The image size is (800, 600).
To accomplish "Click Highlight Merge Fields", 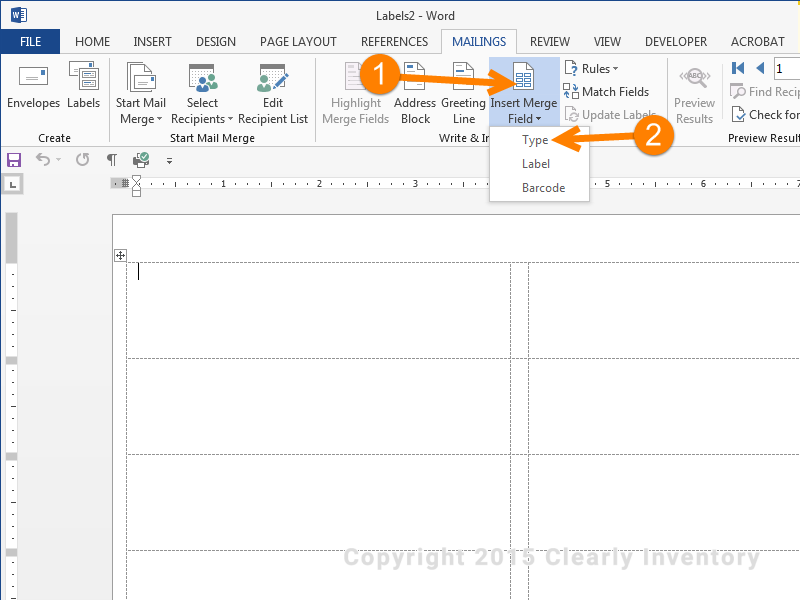I will pos(356,92).
